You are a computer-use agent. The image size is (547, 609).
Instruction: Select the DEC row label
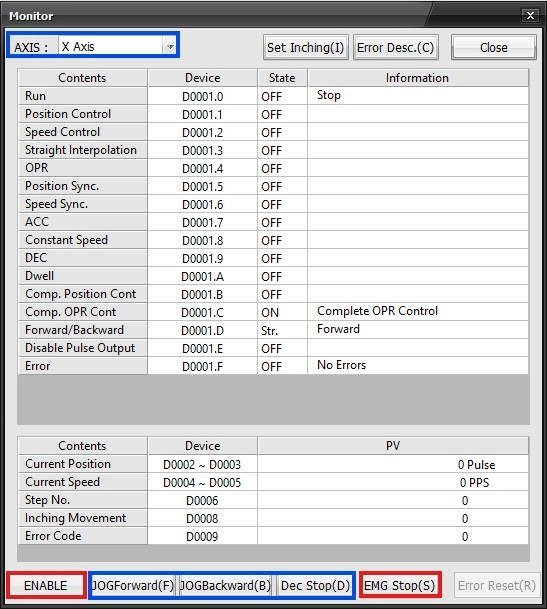click(82, 258)
